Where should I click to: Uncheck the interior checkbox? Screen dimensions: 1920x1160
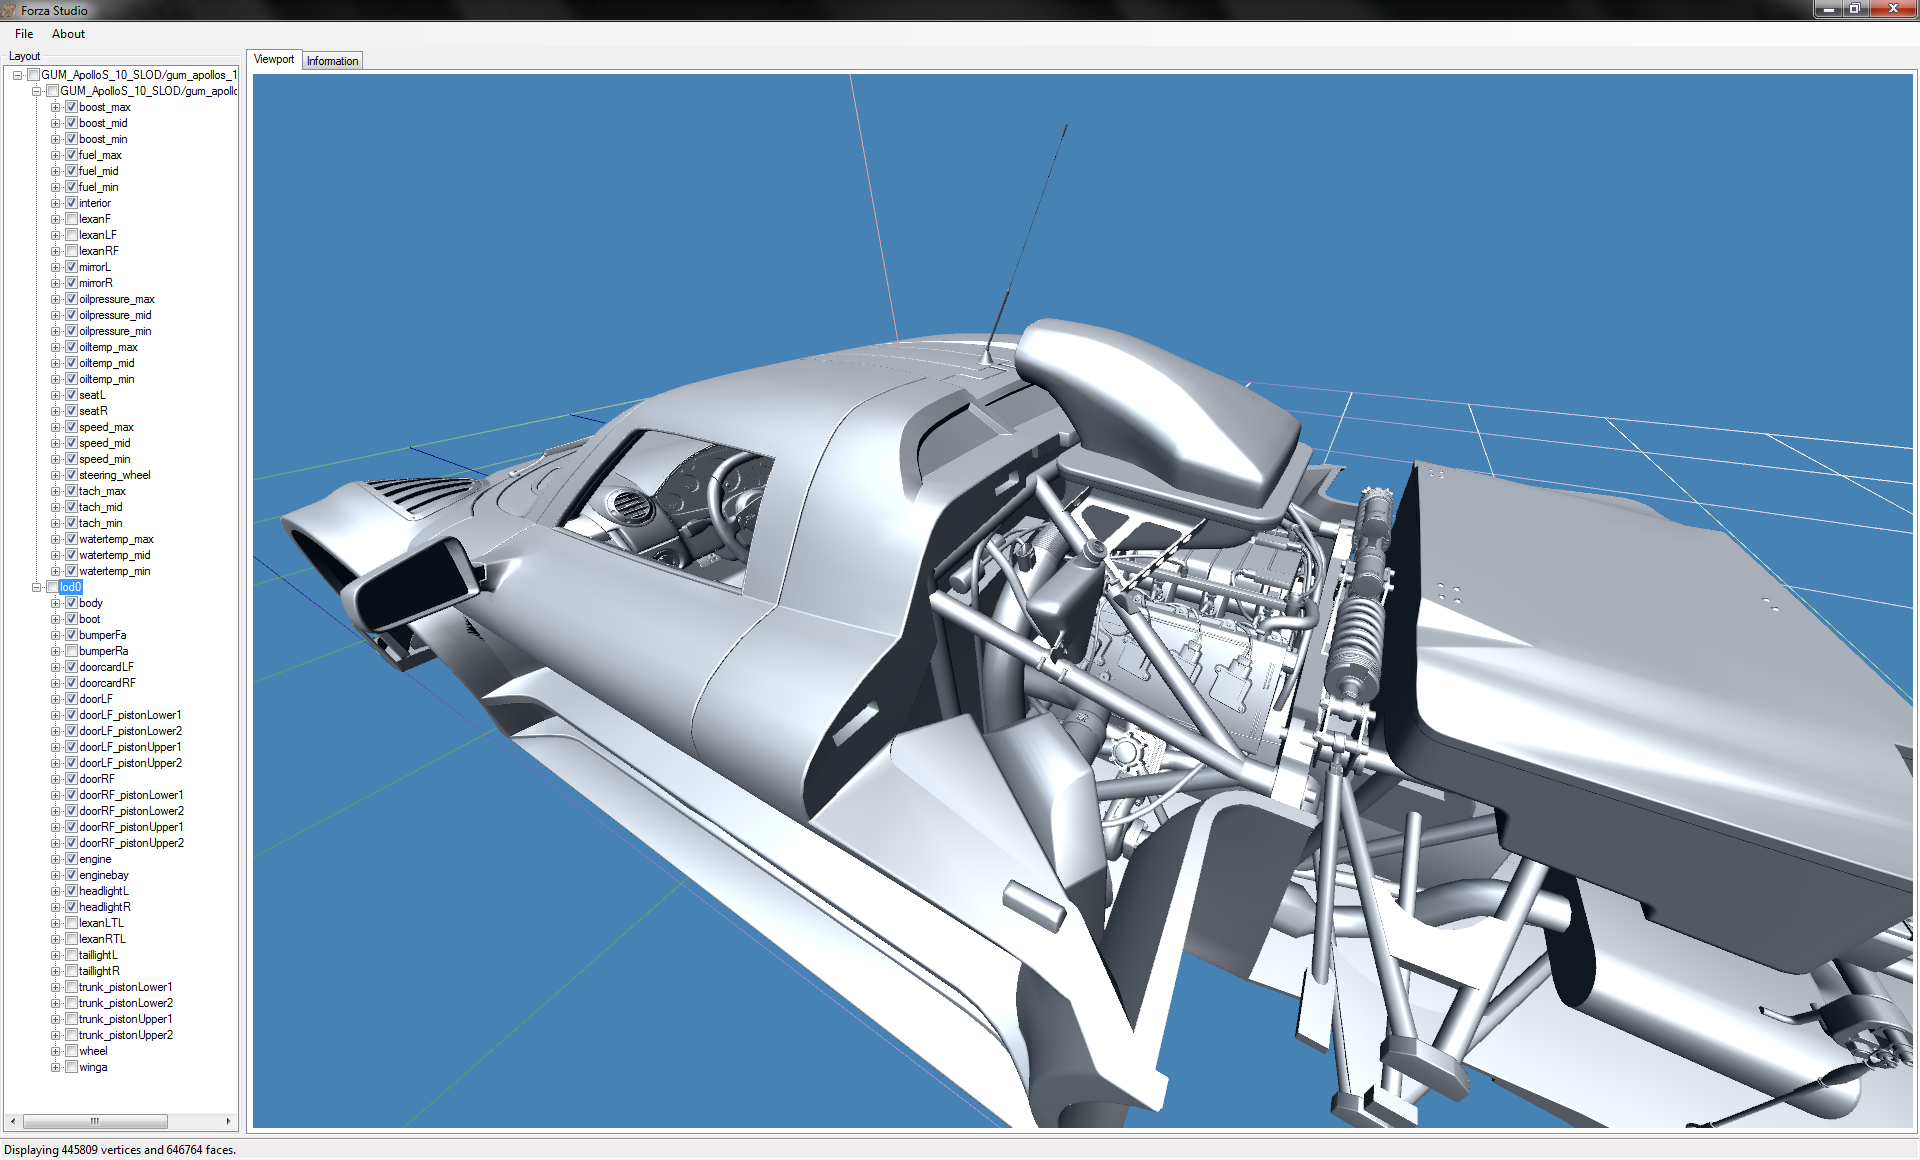click(x=71, y=203)
